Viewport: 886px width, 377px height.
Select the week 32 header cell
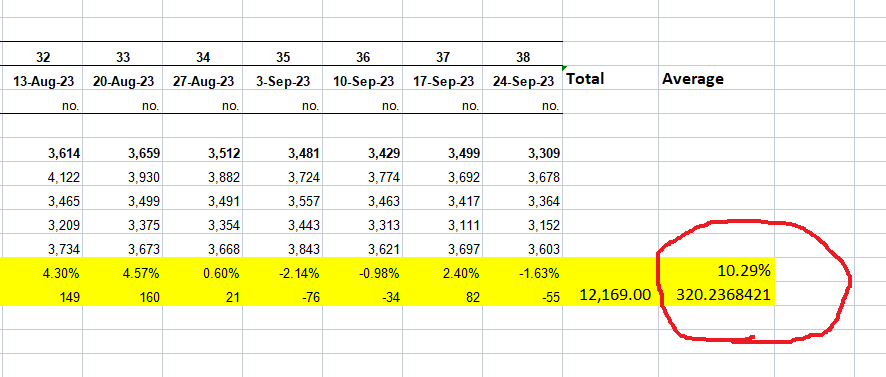point(42,54)
